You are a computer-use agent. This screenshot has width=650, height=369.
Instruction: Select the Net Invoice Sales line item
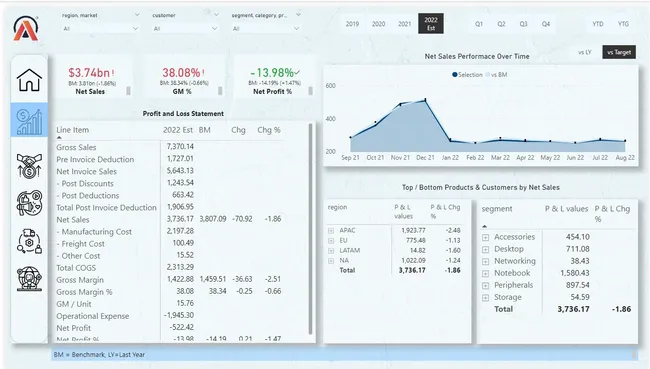[x=87, y=171]
